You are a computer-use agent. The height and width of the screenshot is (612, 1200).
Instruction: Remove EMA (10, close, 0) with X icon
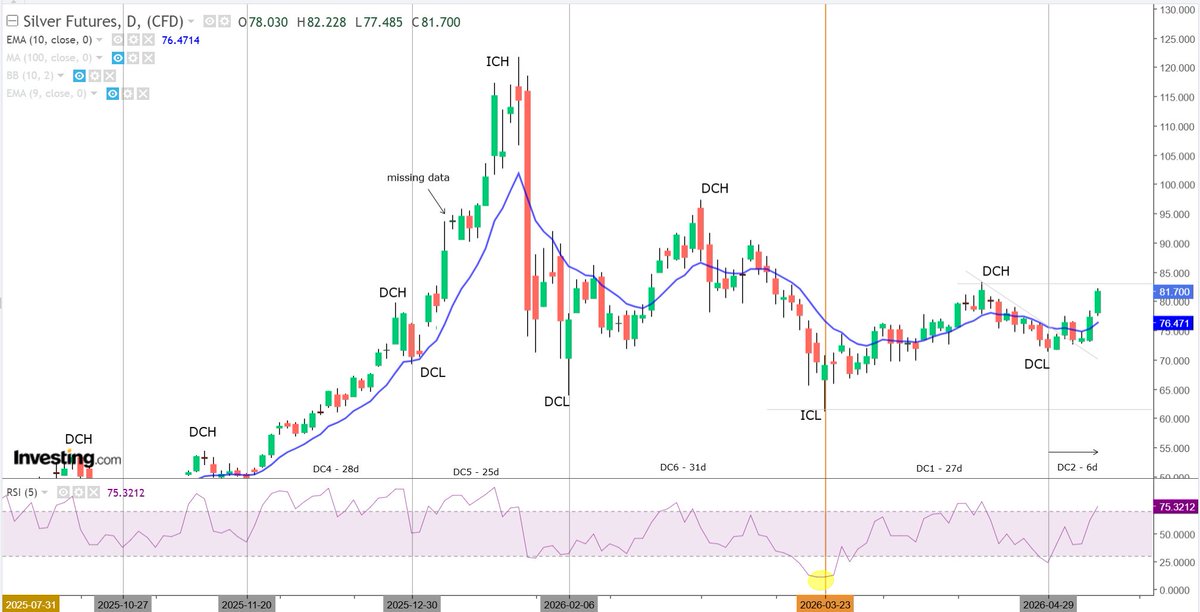[x=148, y=40]
